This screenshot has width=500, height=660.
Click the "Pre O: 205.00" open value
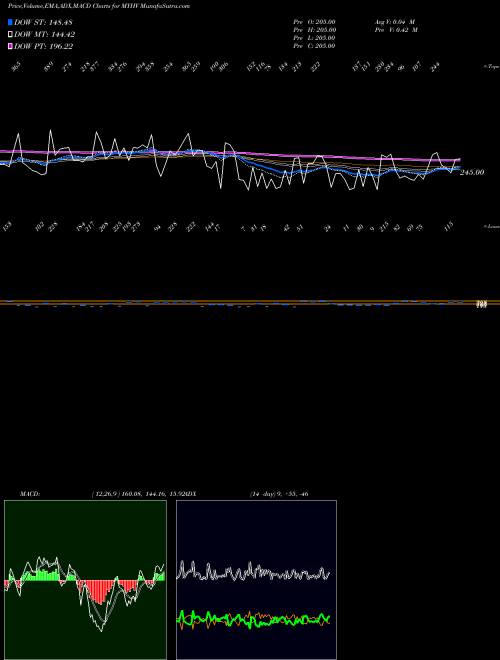click(x=314, y=22)
